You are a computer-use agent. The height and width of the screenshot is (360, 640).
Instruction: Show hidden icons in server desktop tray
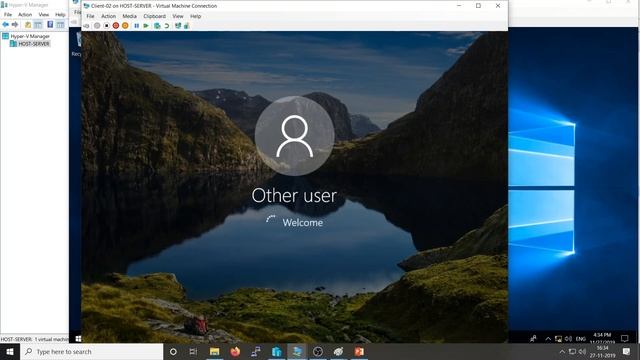(548, 338)
